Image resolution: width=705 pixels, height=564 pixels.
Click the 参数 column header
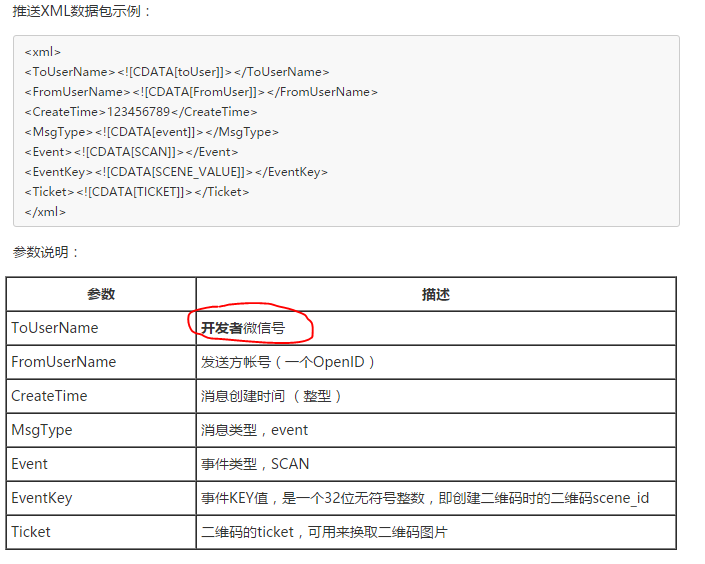(101, 294)
